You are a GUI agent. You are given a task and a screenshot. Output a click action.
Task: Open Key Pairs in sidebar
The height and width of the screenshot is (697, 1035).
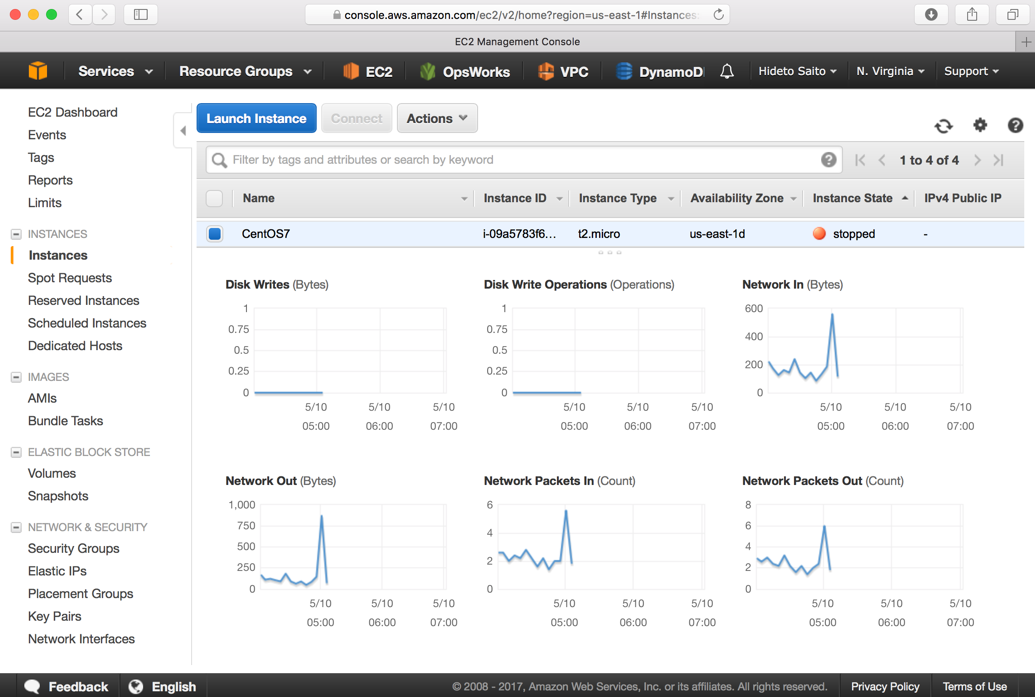click(55, 616)
